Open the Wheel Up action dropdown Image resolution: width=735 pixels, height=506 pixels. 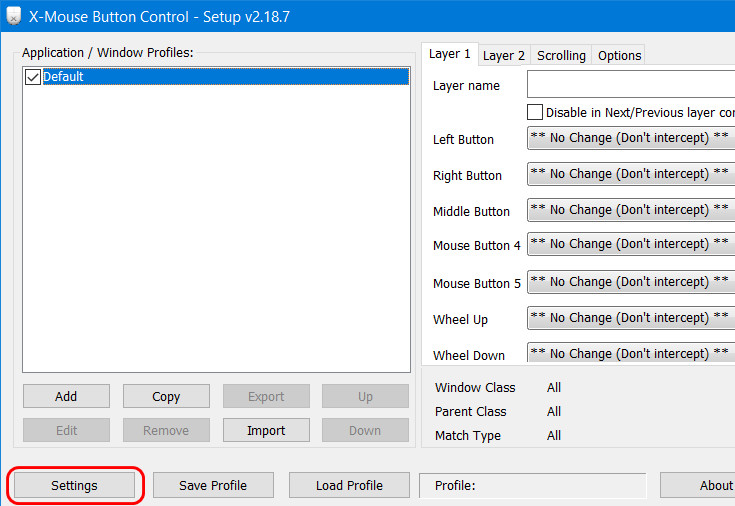point(631,318)
